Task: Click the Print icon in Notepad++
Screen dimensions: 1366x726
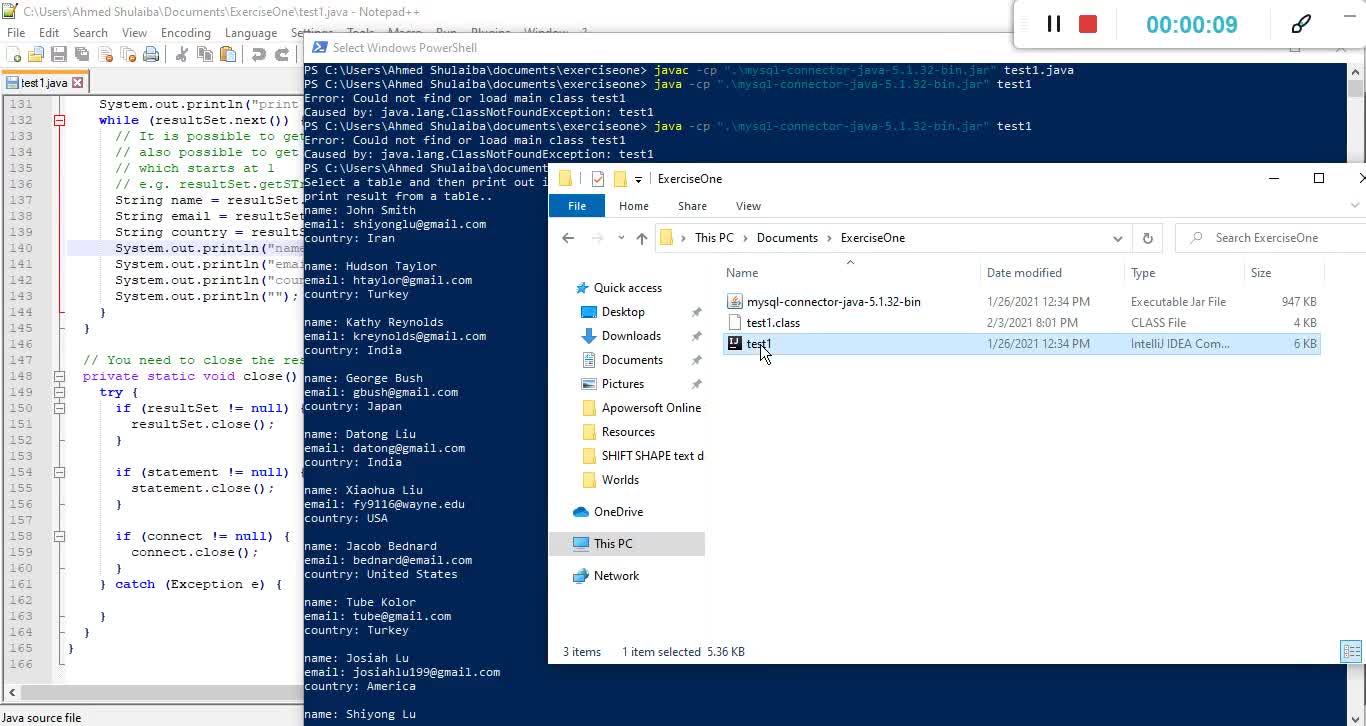Action: [150, 54]
